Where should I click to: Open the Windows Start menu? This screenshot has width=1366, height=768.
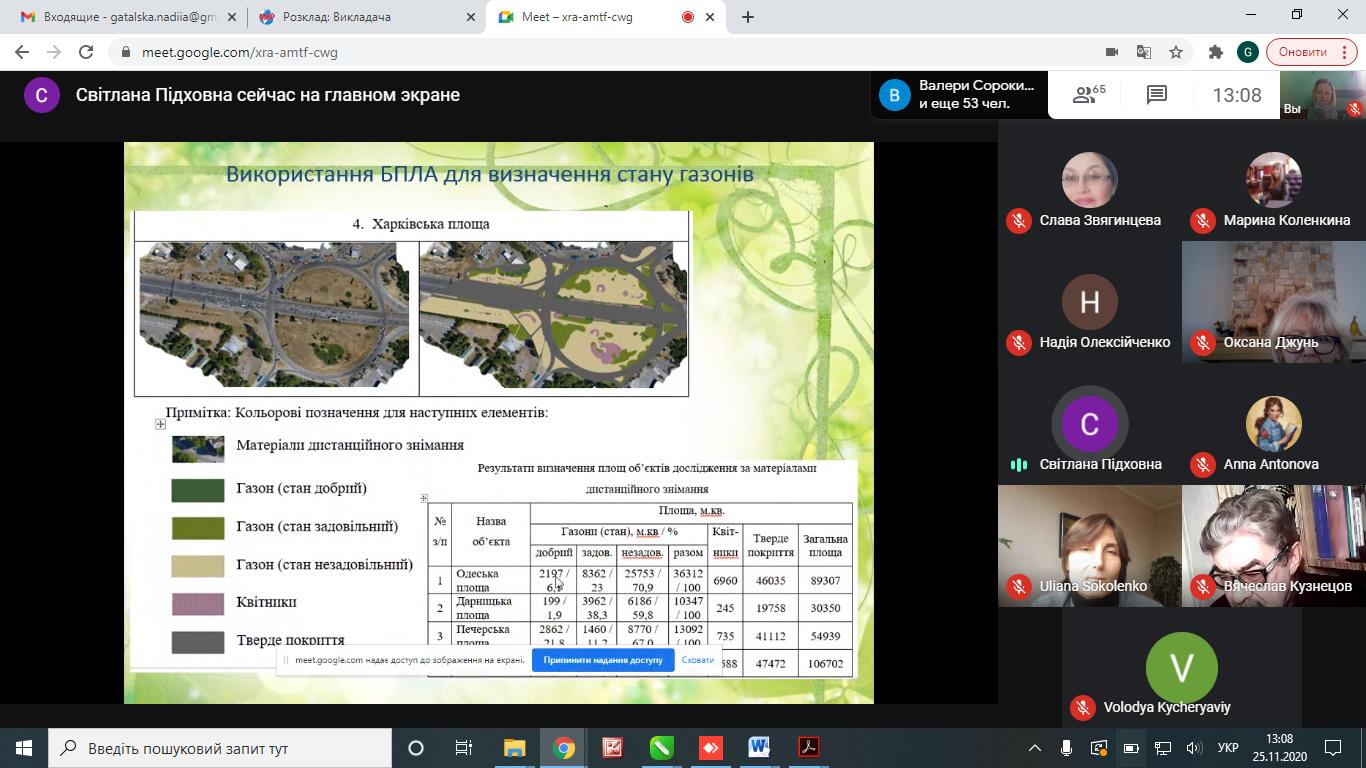[x=23, y=747]
